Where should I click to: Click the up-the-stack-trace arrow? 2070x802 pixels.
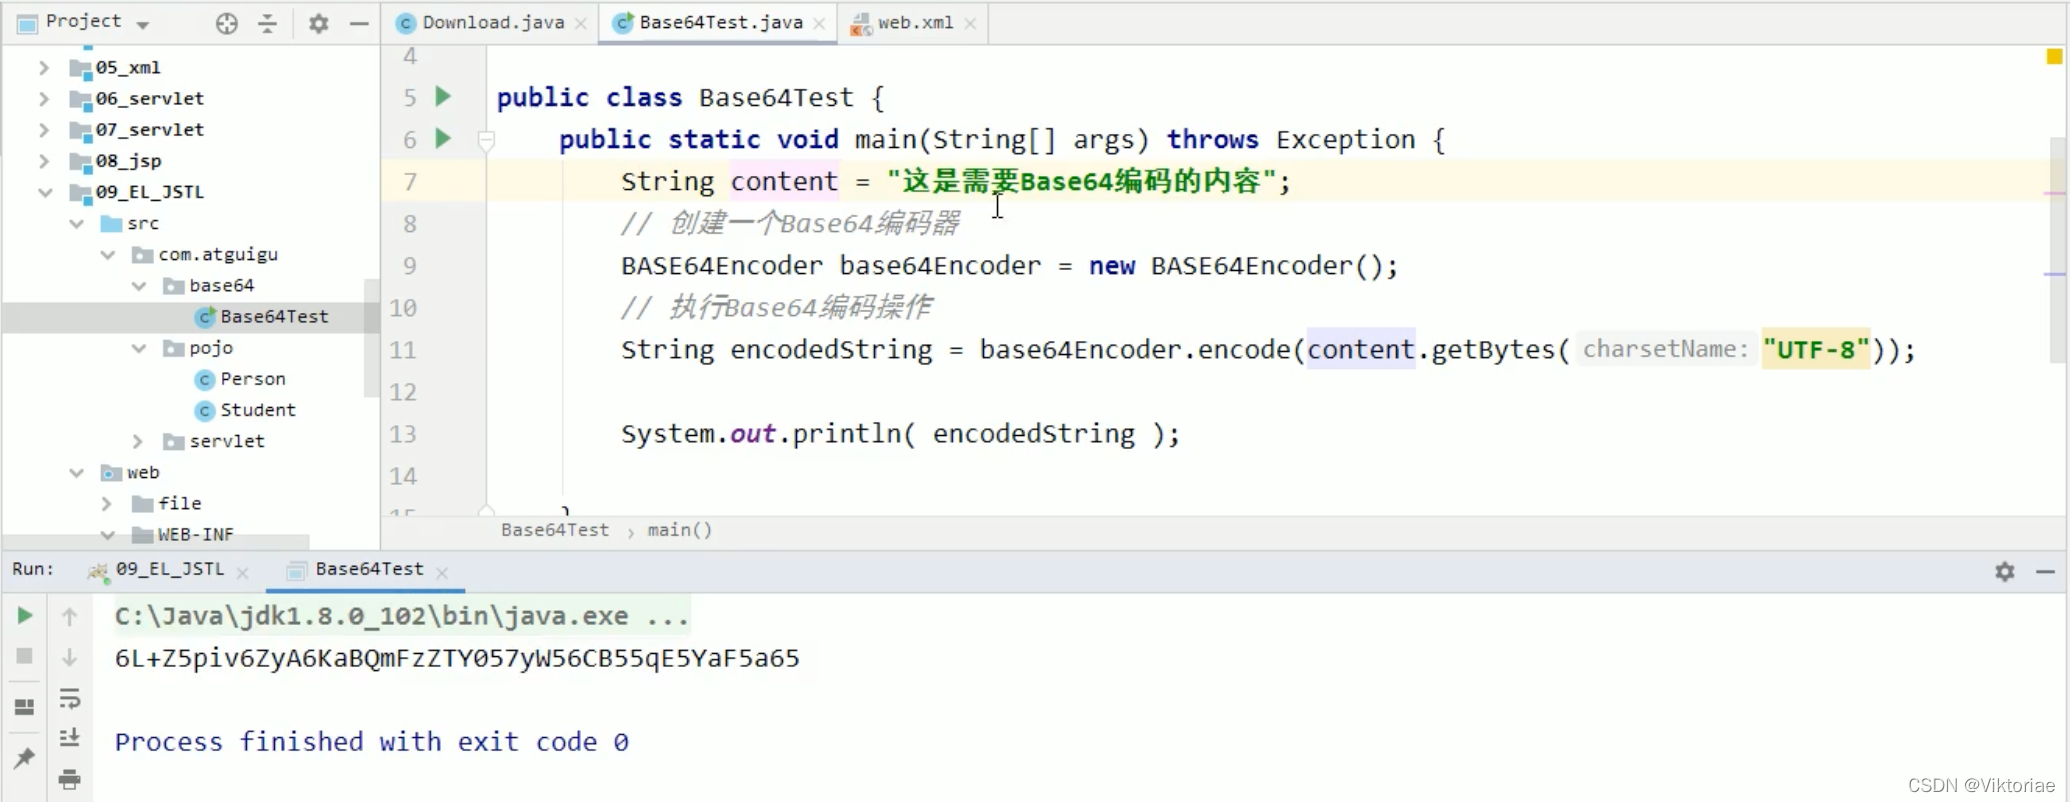pyautogui.click(x=69, y=616)
